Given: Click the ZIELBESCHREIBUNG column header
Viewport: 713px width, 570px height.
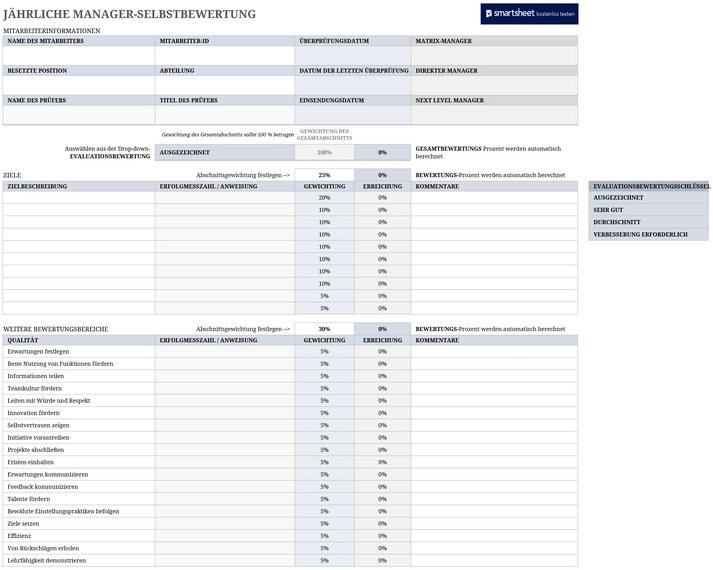Looking at the screenshot, I should [x=79, y=186].
